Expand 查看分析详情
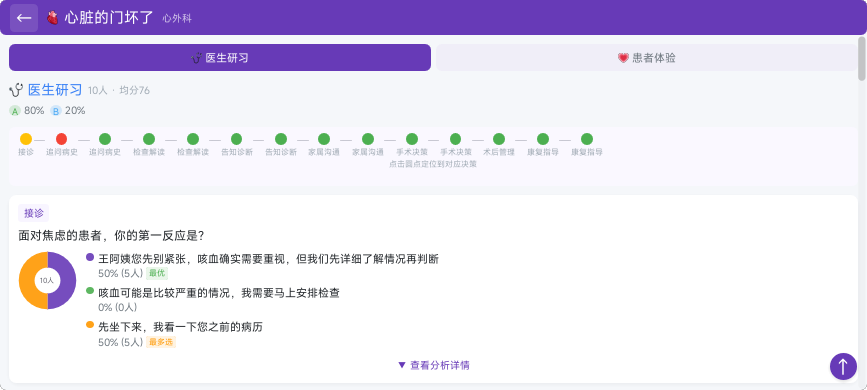The width and height of the screenshot is (867, 390). tap(434, 365)
